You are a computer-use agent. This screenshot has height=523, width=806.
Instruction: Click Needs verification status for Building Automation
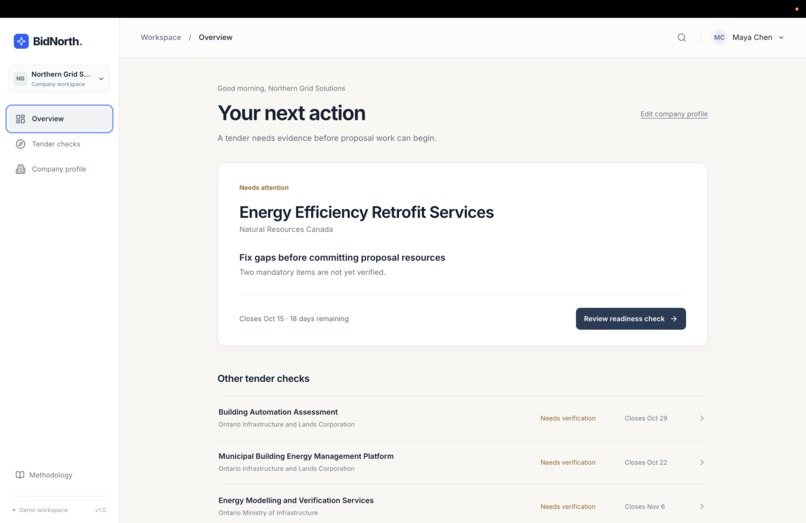[568, 418]
